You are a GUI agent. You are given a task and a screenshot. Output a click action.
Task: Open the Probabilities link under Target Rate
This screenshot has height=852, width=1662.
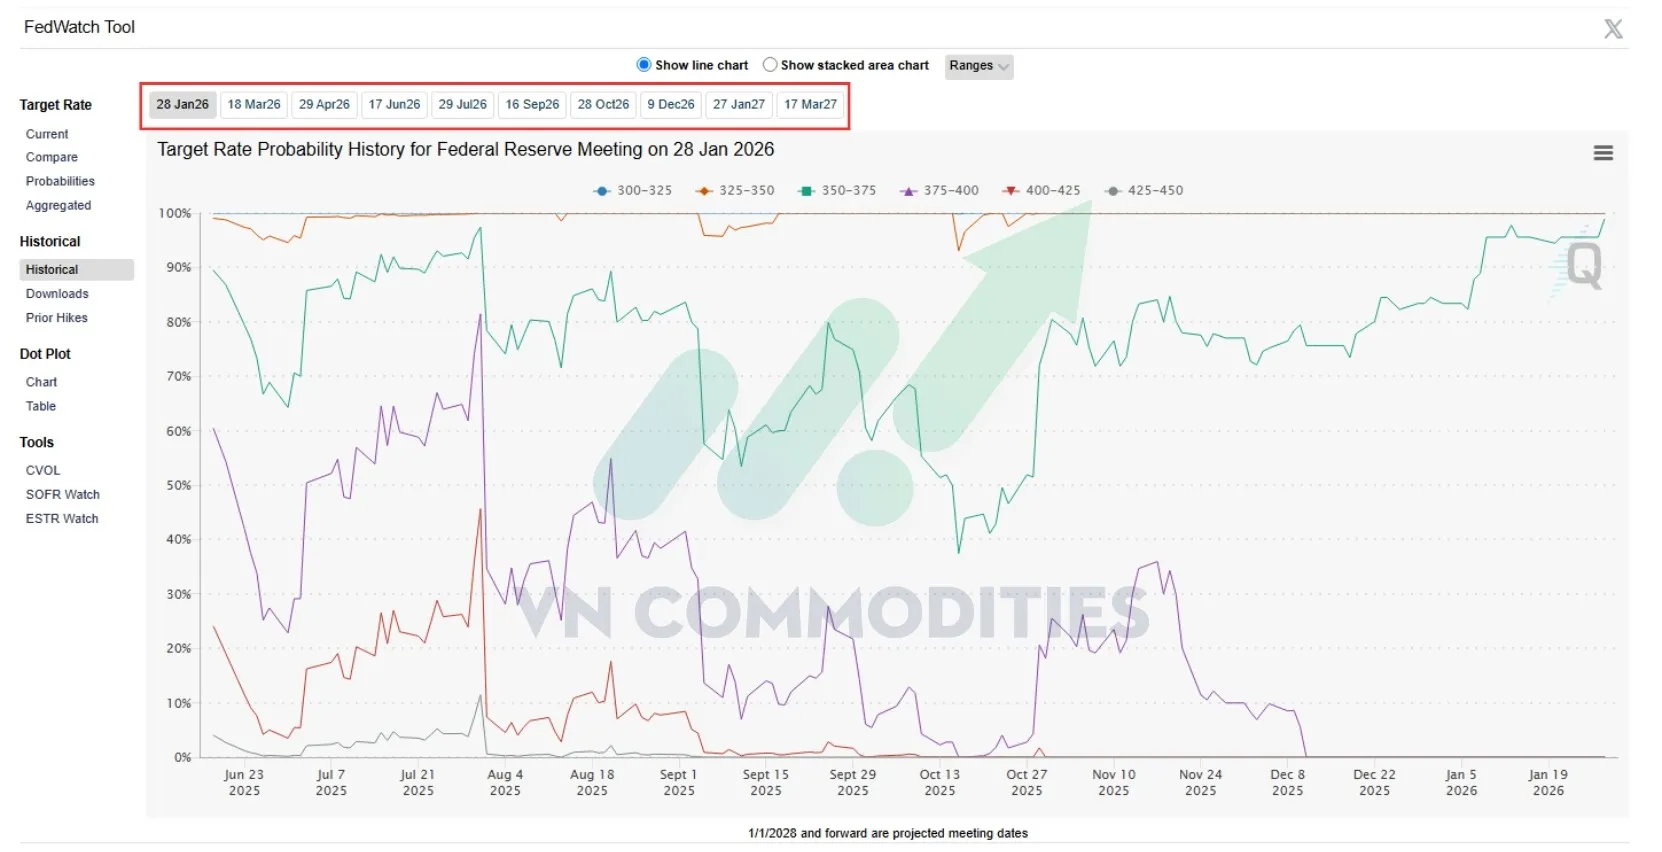tap(60, 181)
